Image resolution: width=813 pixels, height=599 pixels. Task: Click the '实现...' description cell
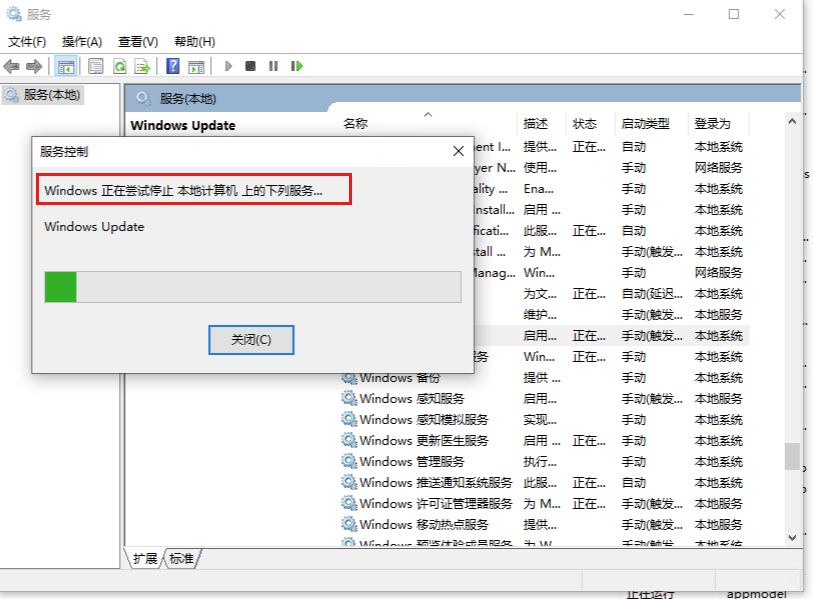pos(540,420)
